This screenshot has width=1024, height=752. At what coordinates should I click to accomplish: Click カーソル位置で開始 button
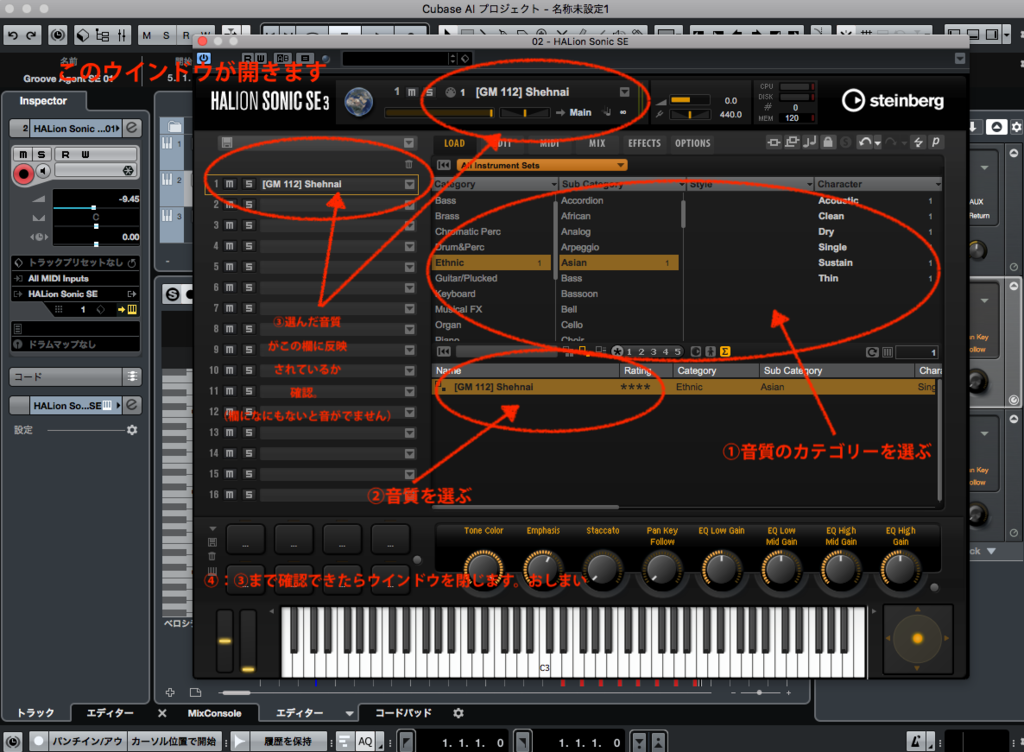[174, 742]
